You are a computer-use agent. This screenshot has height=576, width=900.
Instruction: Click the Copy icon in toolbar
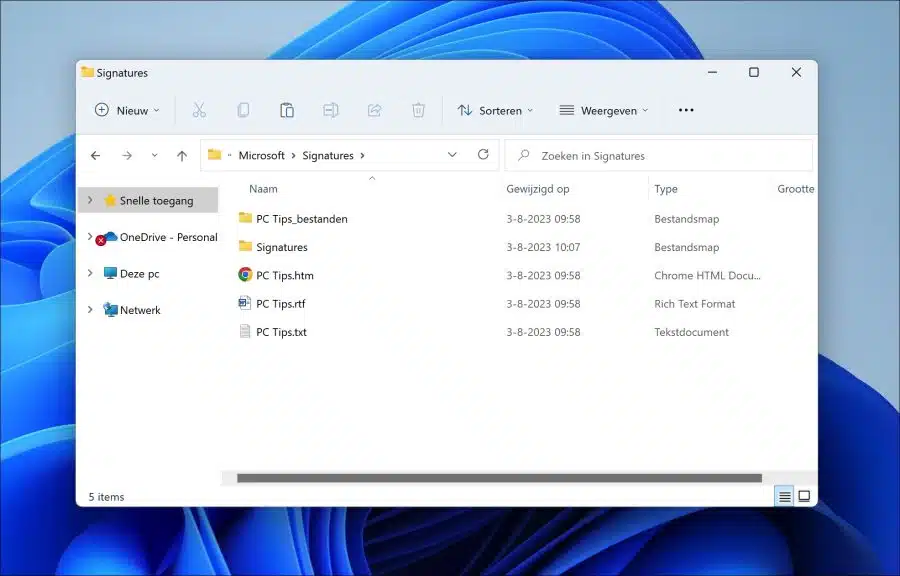pos(243,110)
